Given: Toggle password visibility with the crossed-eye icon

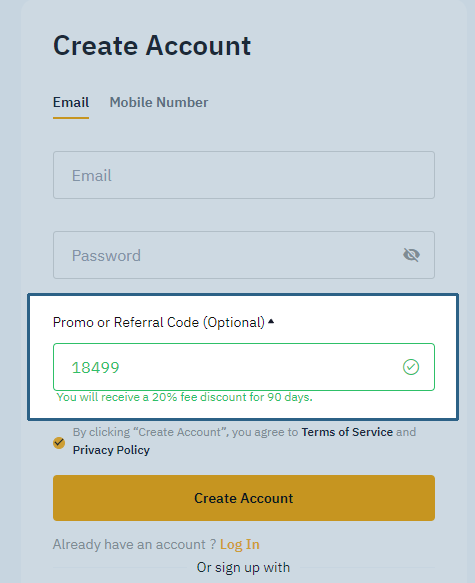Looking at the screenshot, I should click(x=411, y=255).
